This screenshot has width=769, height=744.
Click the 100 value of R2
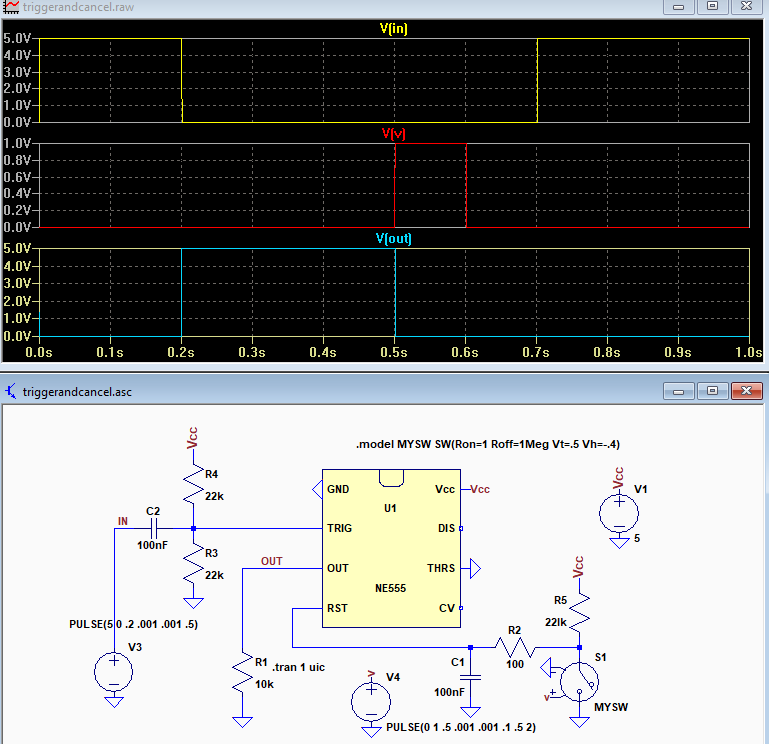(x=515, y=664)
